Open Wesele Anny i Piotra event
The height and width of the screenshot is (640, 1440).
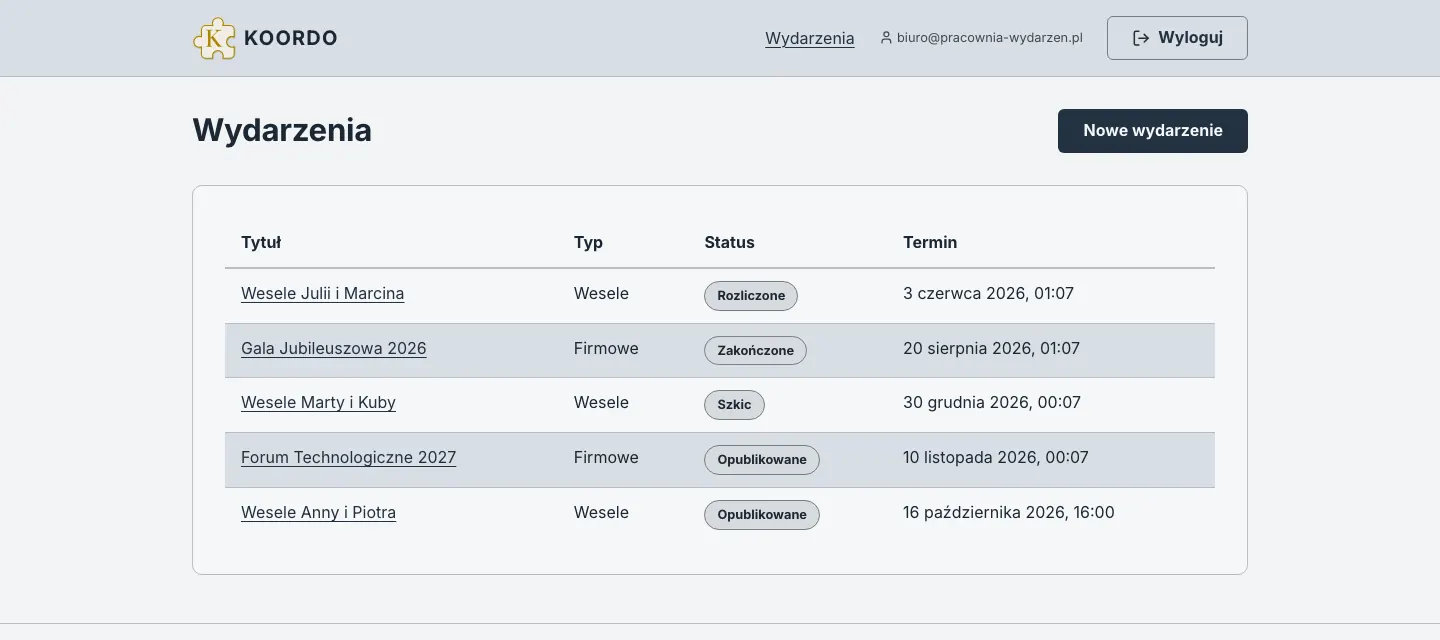click(318, 512)
